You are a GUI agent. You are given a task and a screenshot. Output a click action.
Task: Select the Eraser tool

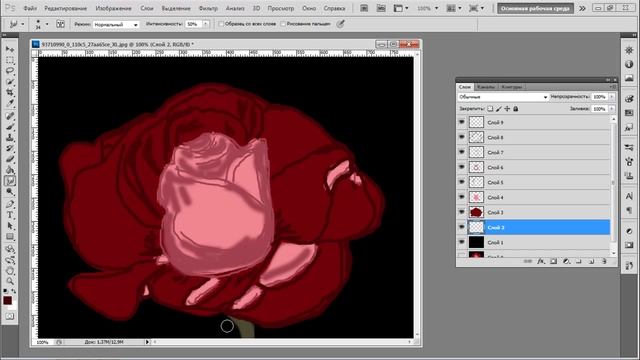click(x=10, y=159)
